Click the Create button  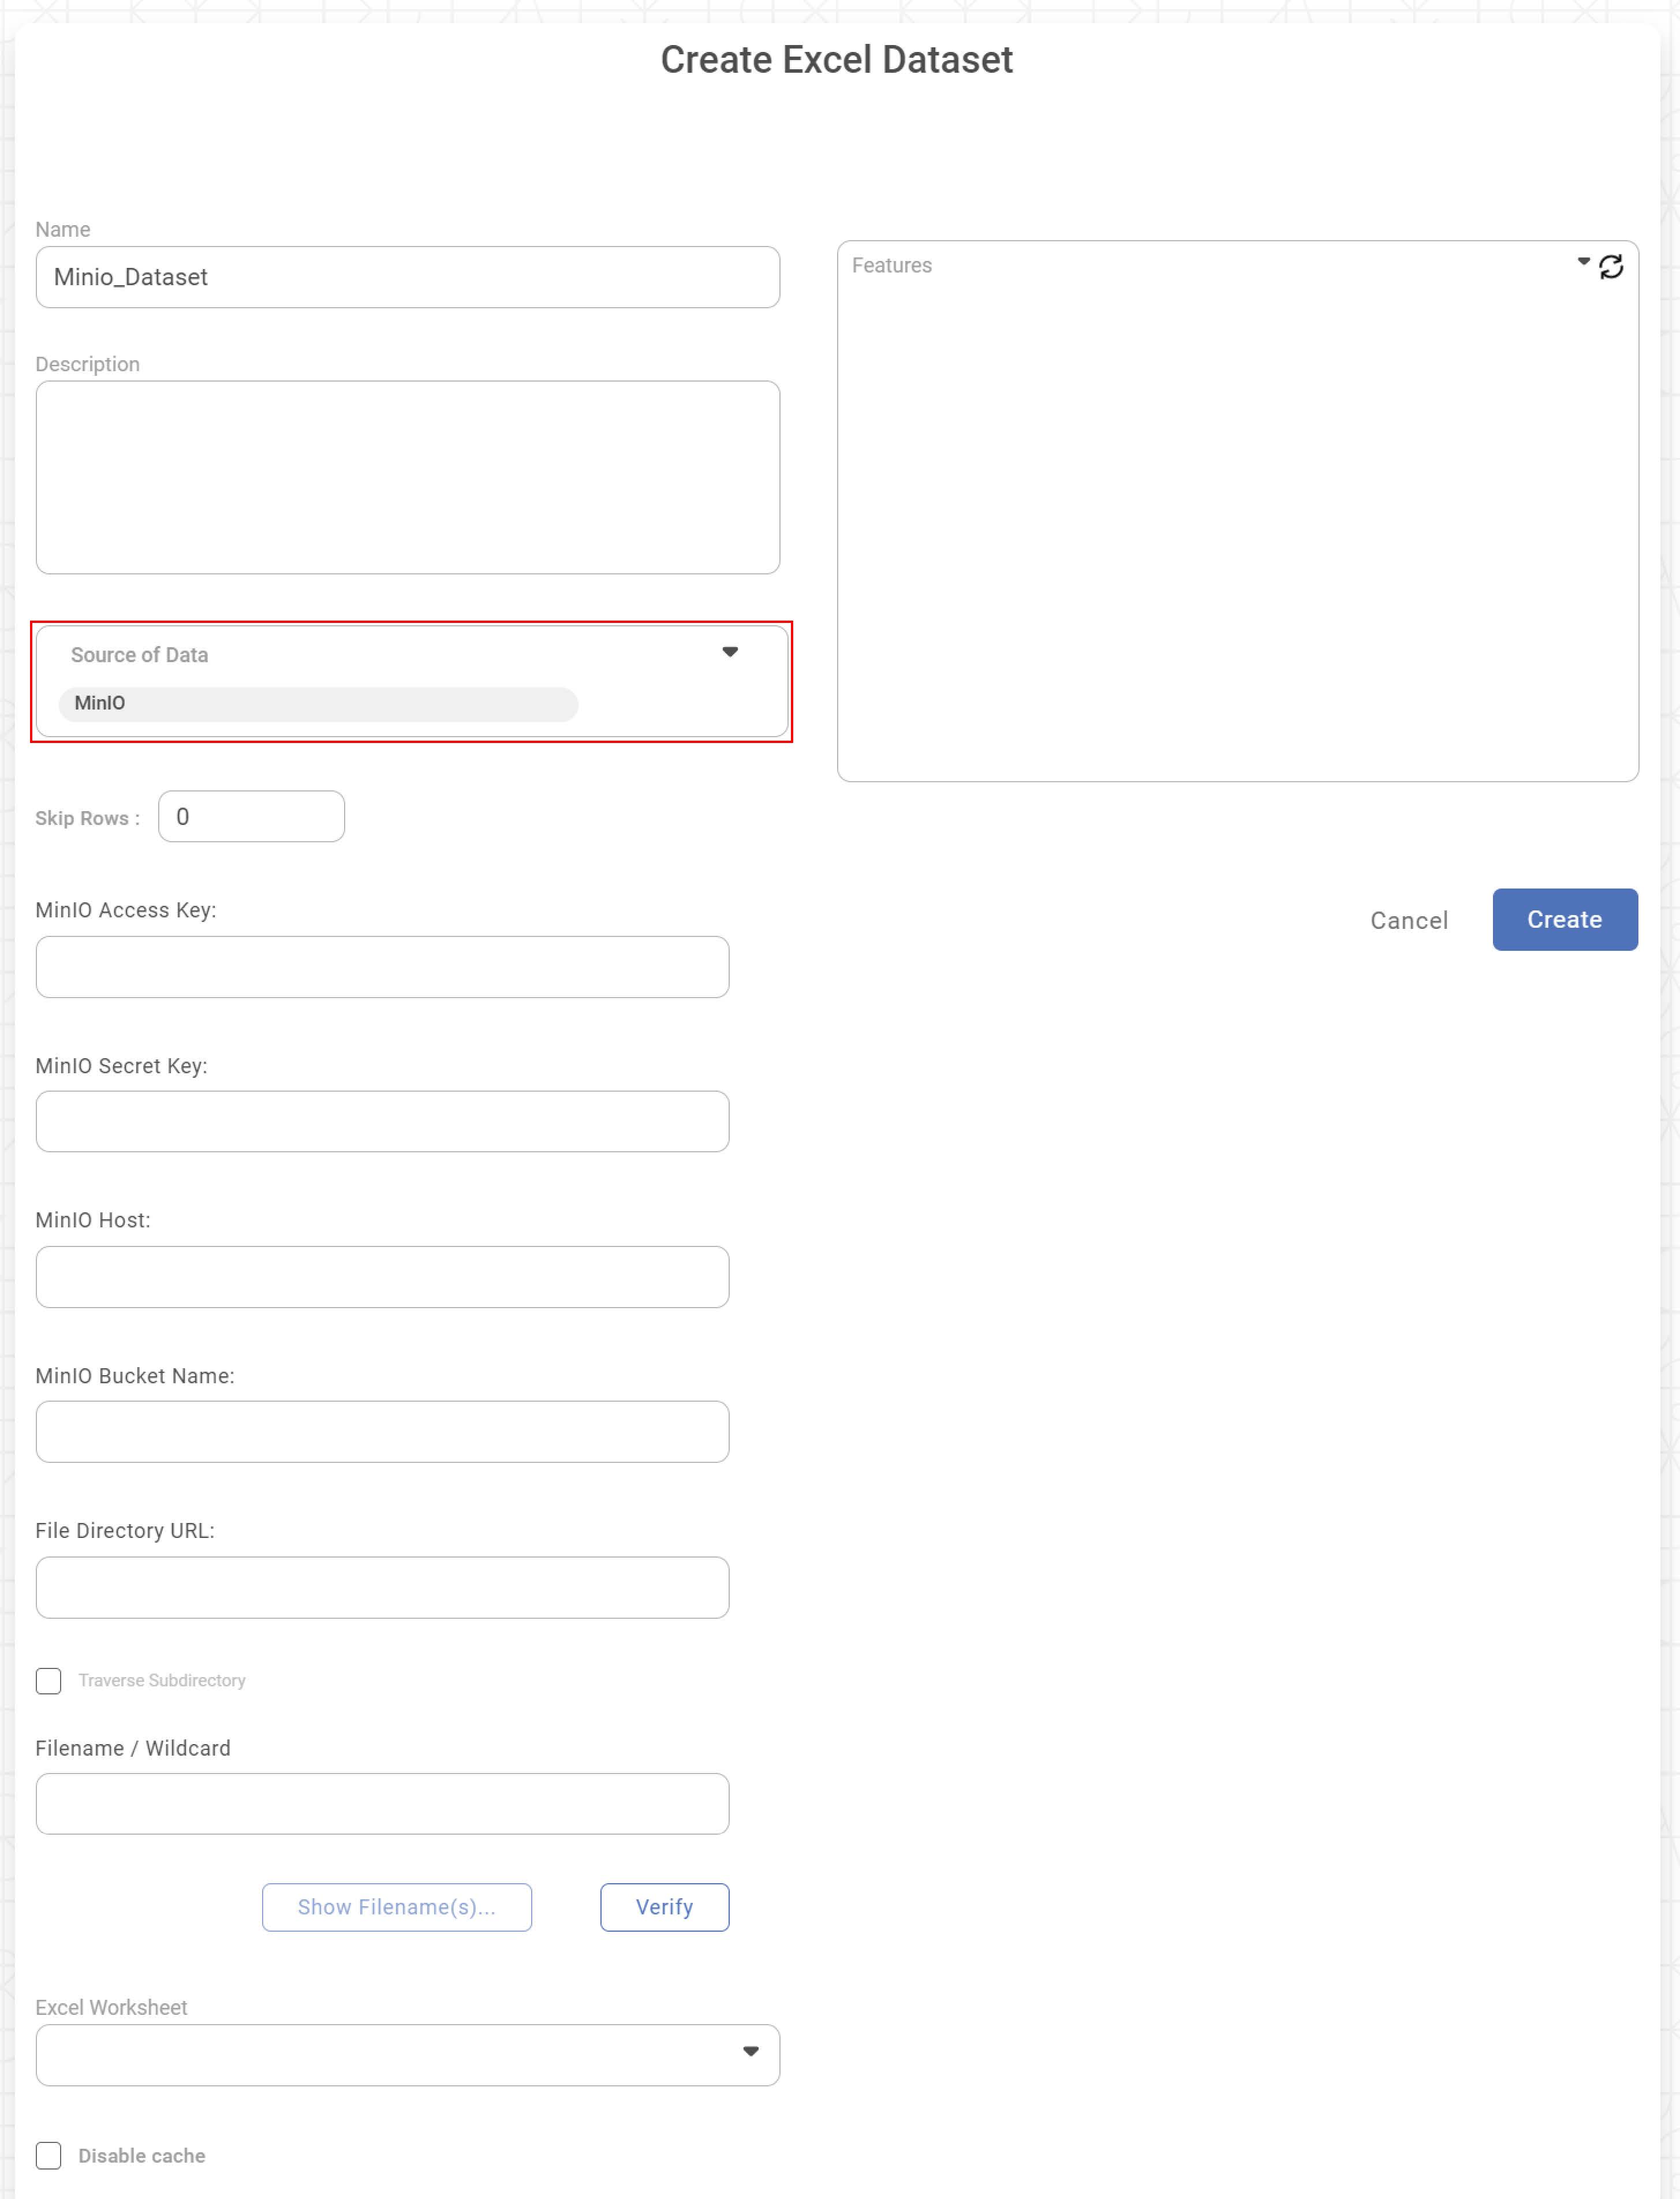click(1564, 919)
